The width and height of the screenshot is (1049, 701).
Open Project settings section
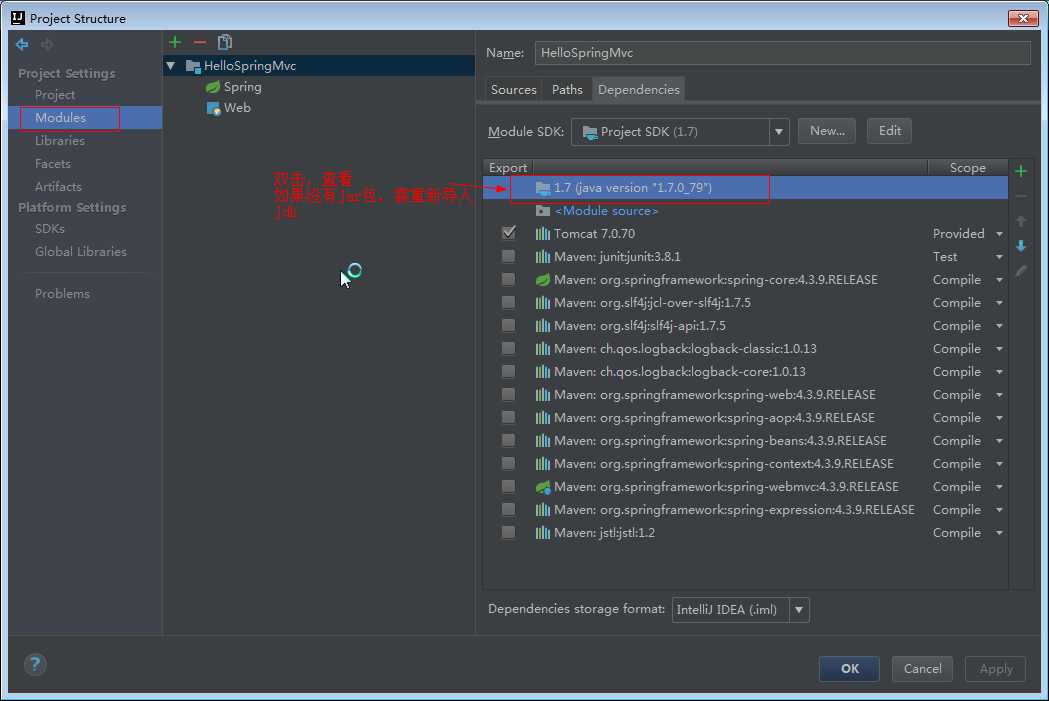55,95
